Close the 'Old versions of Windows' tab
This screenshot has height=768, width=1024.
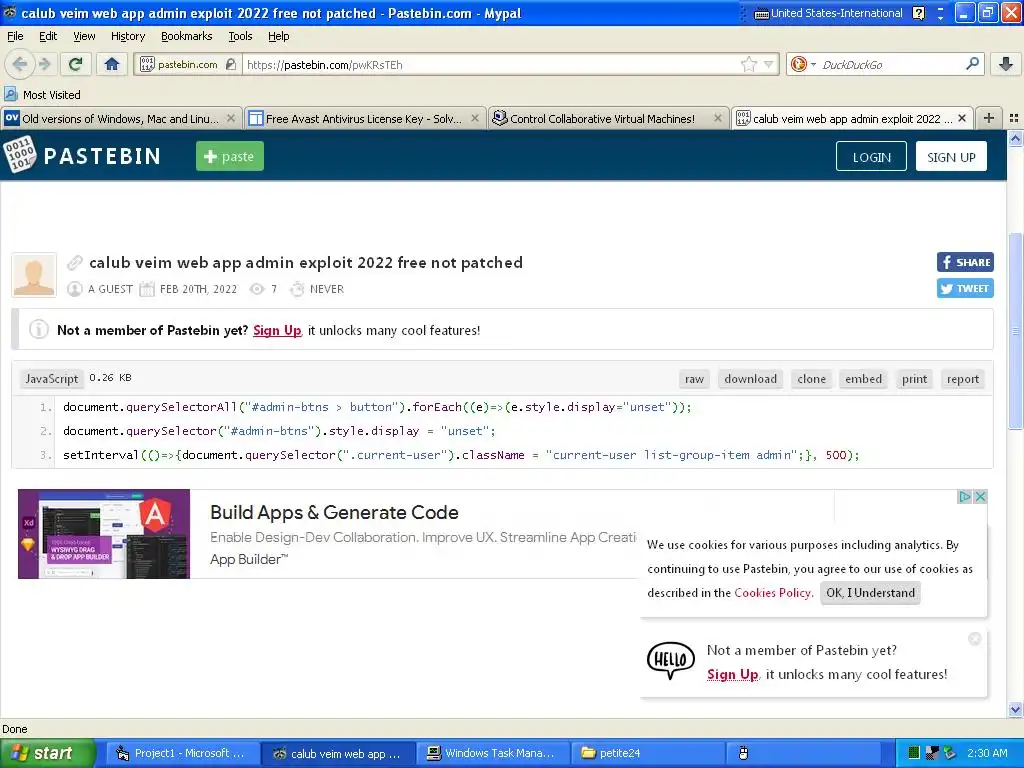pos(231,118)
